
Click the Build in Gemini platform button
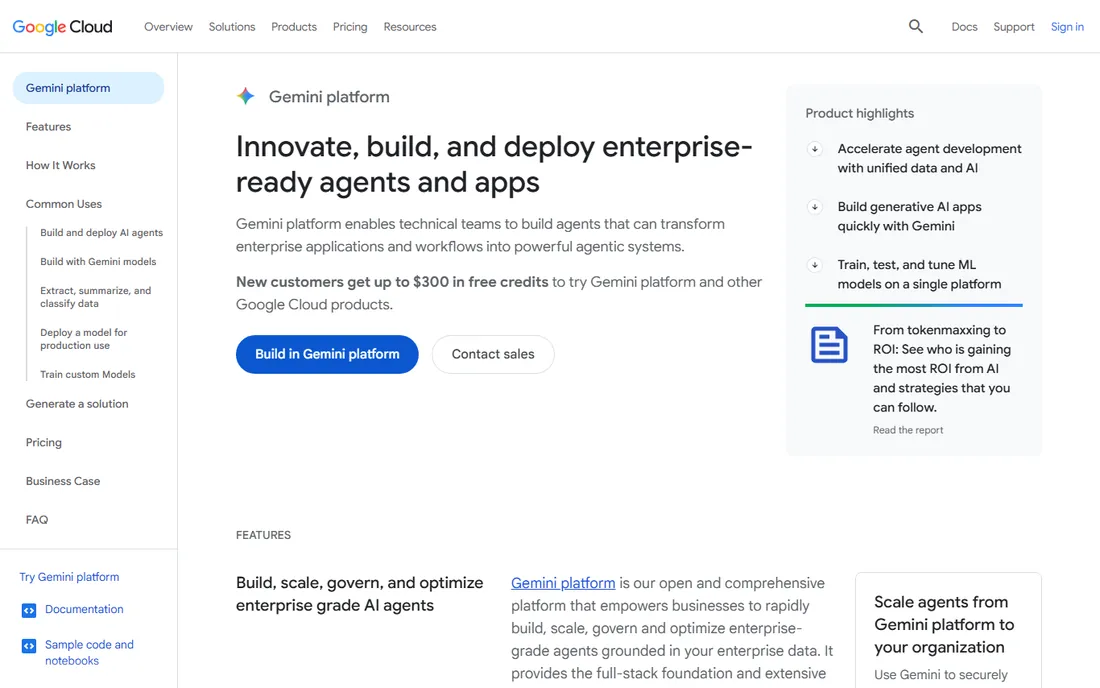(327, 354)
